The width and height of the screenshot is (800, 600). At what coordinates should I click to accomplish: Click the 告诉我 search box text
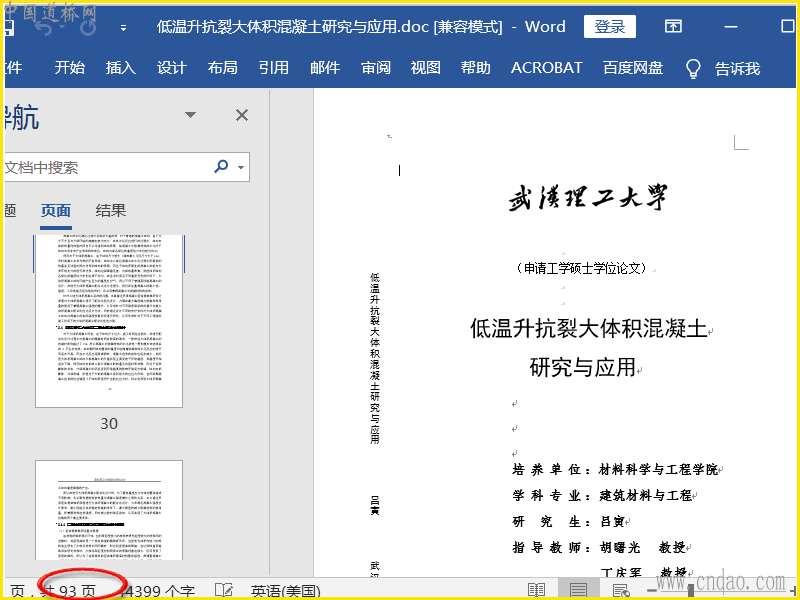click(737, 68)
